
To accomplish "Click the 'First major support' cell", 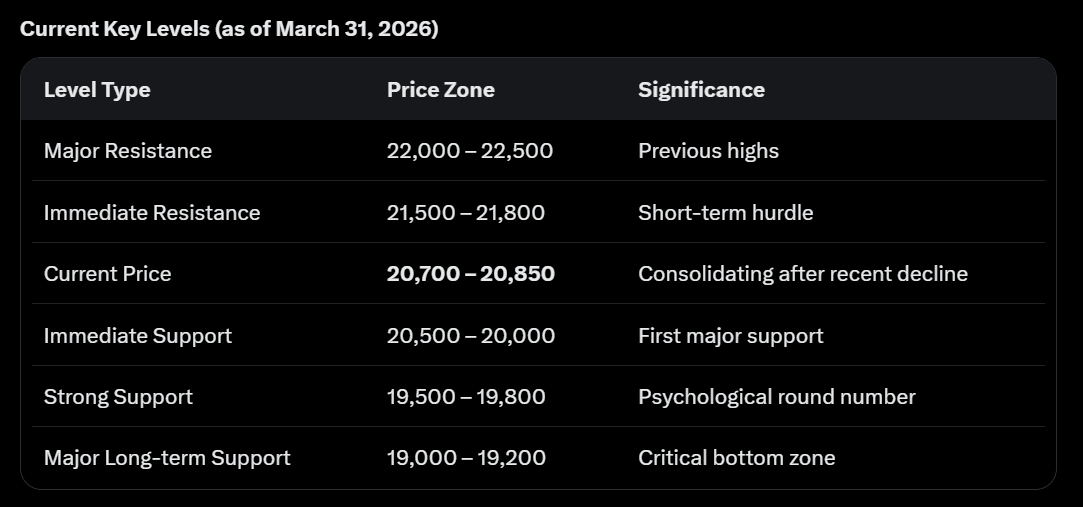I will [x=730, y=336].
